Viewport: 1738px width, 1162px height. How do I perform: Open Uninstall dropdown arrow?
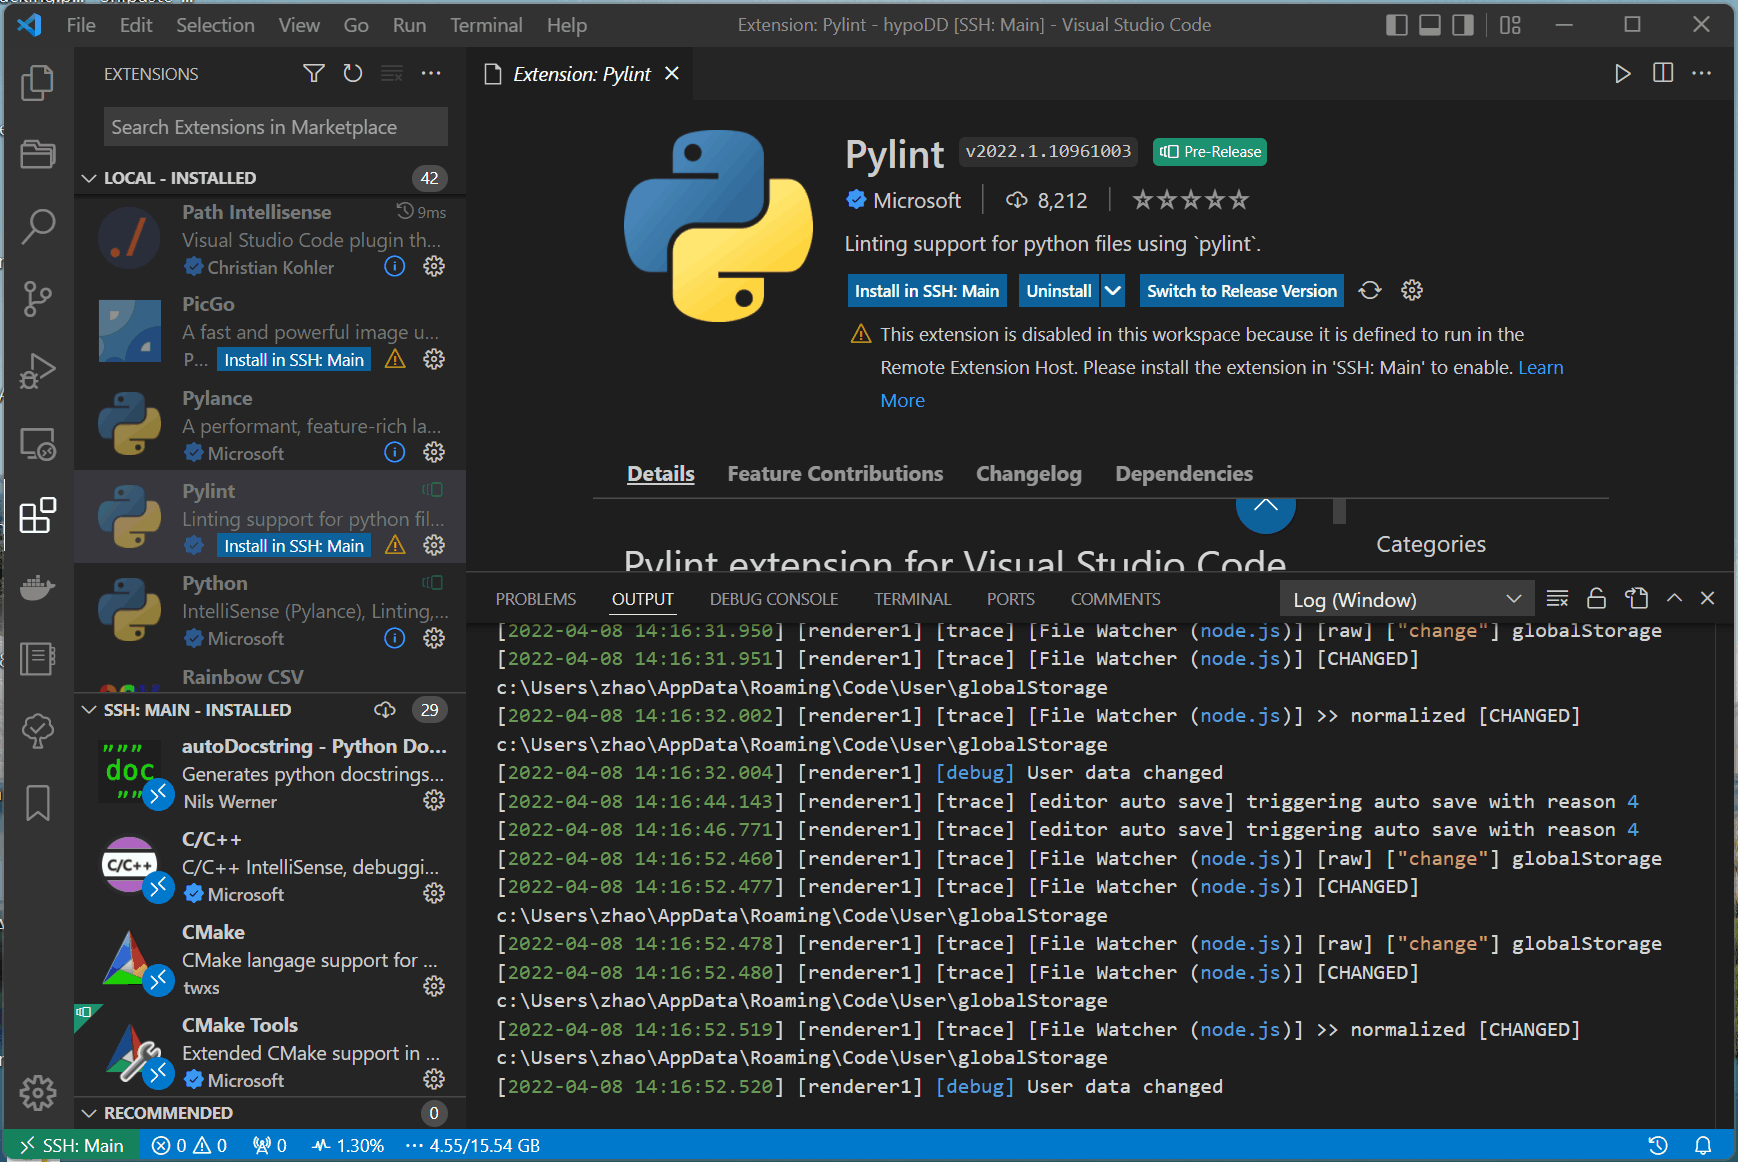(x=1113, y=291)
